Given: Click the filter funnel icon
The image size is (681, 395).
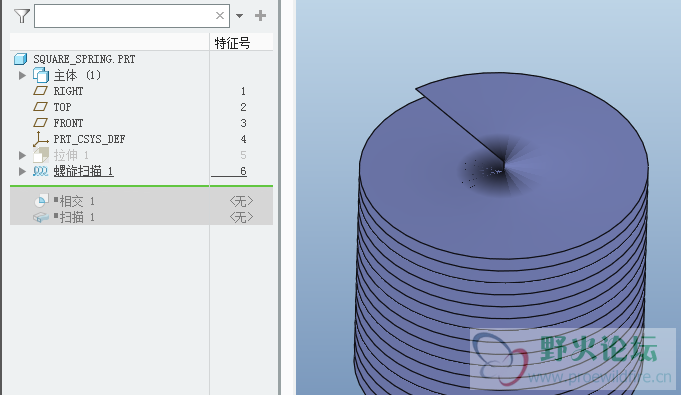Looking at the screenshot, I should tap(22, 16).
